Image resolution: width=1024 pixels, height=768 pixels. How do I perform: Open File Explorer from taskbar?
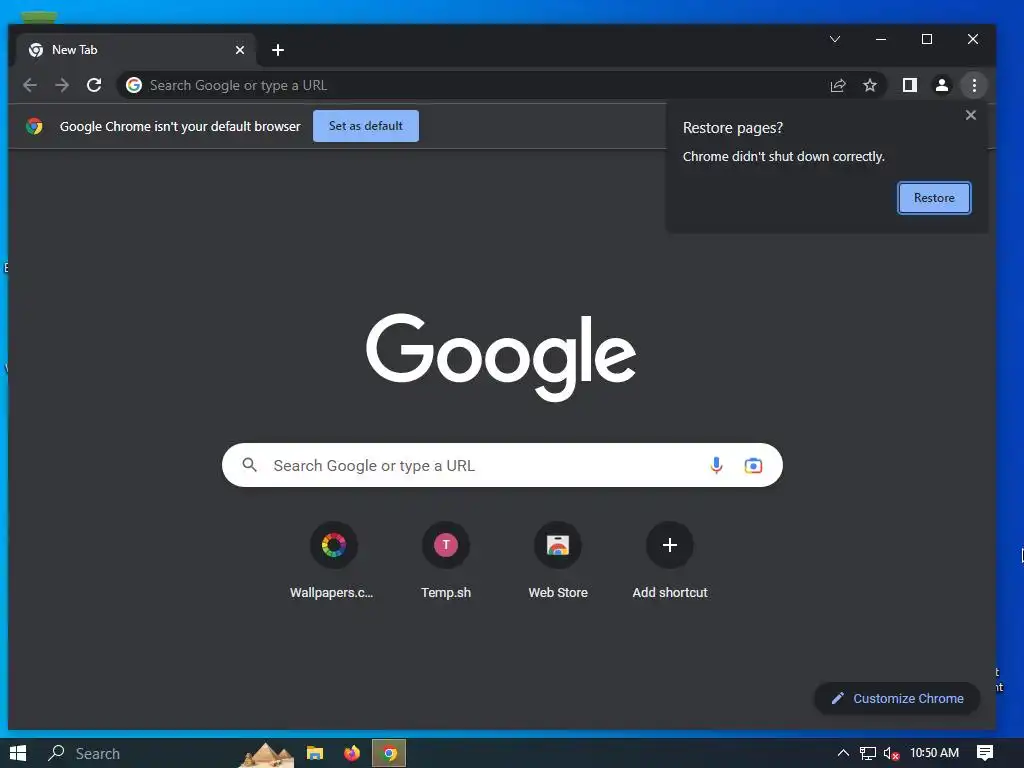(x=315, y=753)
